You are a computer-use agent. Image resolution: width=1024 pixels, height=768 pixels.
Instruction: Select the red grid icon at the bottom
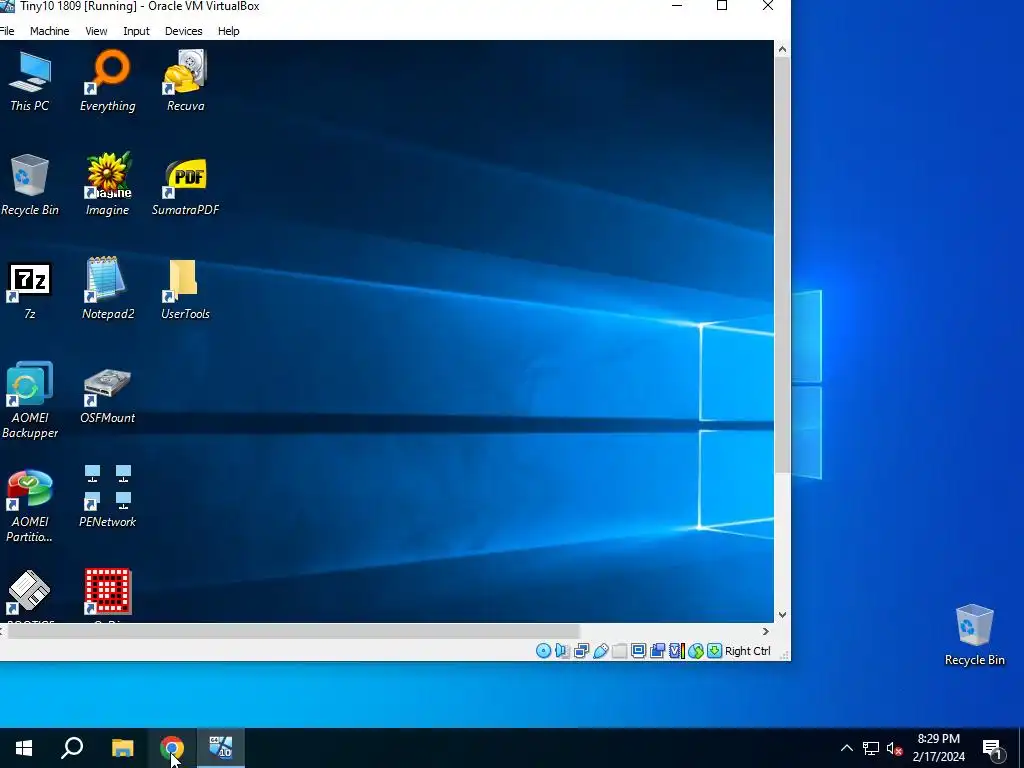(x=108, y=592)
